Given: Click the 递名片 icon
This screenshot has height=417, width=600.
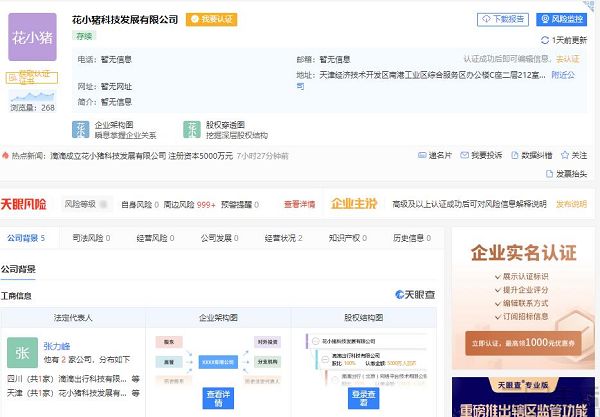Looking at the screenshot, I should pos(422,155).
